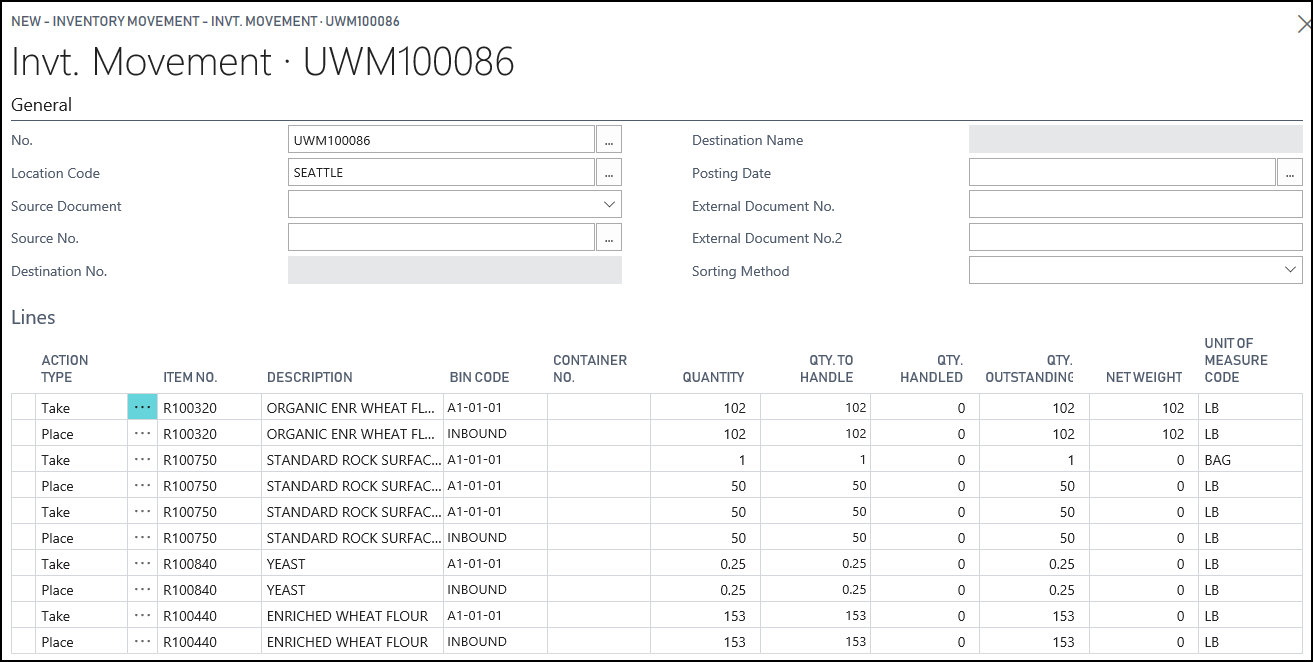The width and height of the screenshot is (1313, 662).
Task: Click the lookup button next to No. field
Action: (x=608, y=140)
